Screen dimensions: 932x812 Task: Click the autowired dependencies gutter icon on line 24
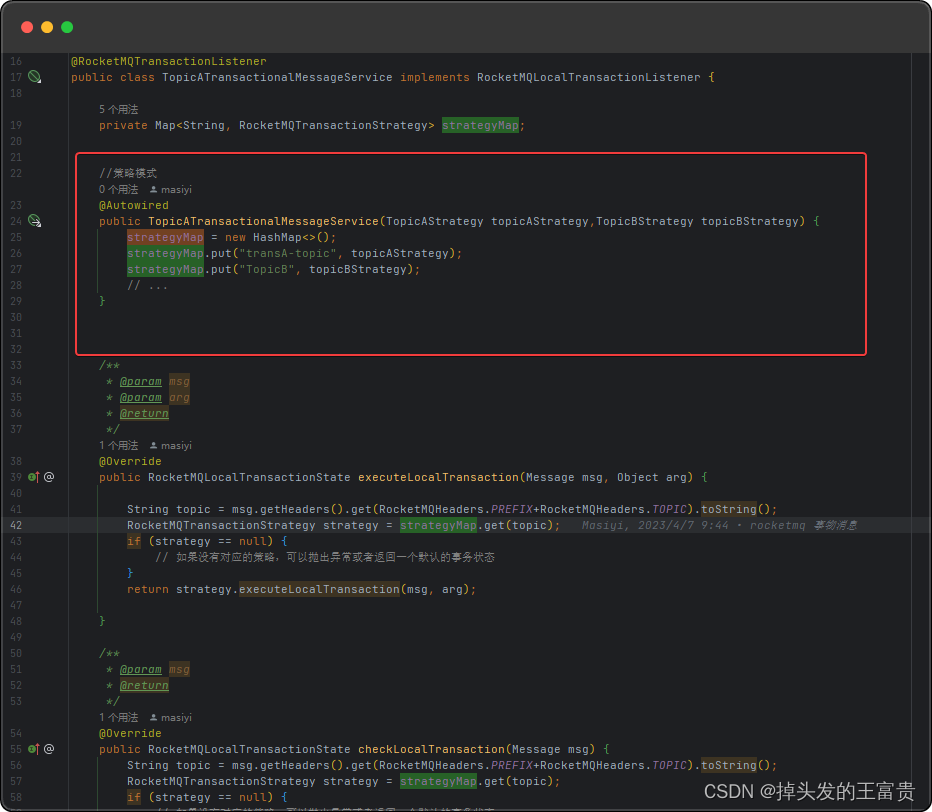[34, 221]
